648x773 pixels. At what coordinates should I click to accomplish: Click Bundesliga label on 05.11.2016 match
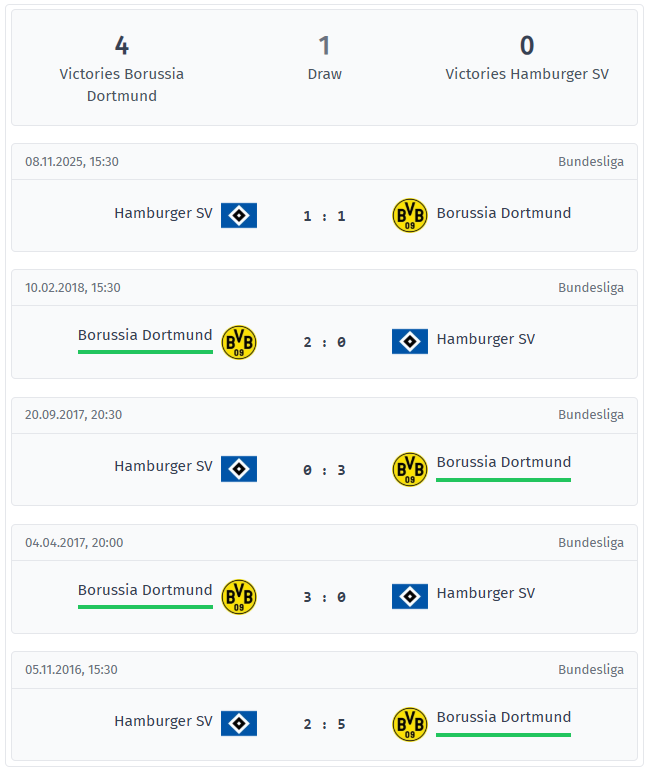pos(590,669)
